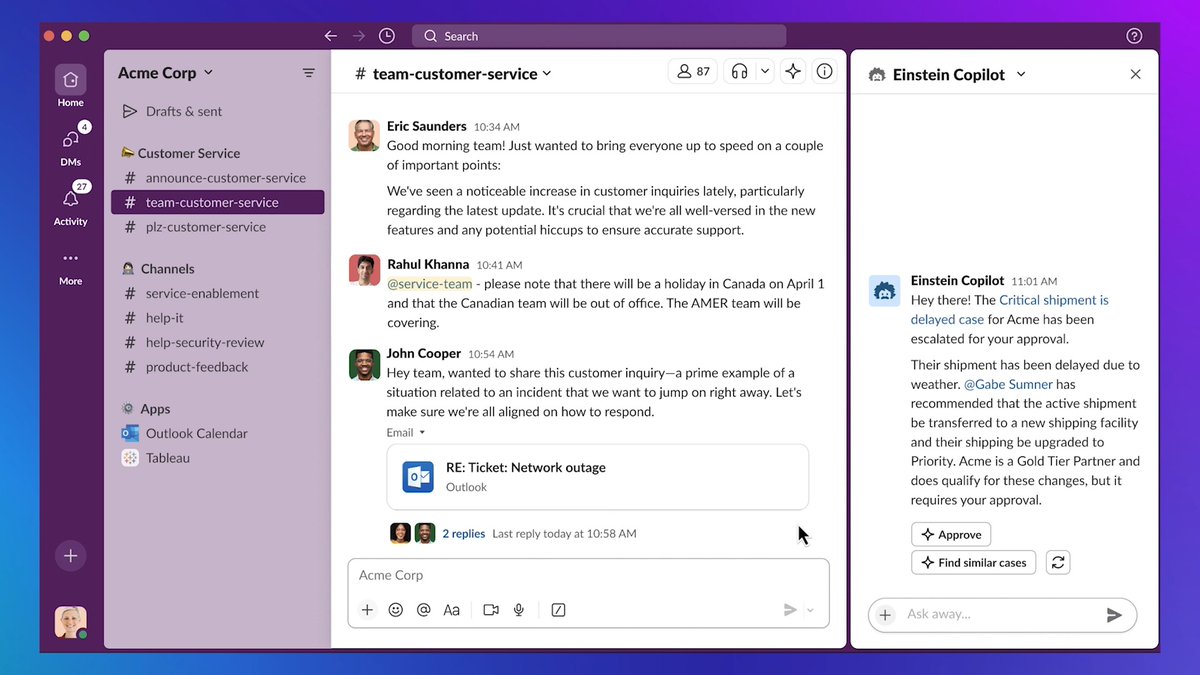This screenshot has width=1200, height=675.
Task: View the 2 replies thread
Action: [463, 534]
